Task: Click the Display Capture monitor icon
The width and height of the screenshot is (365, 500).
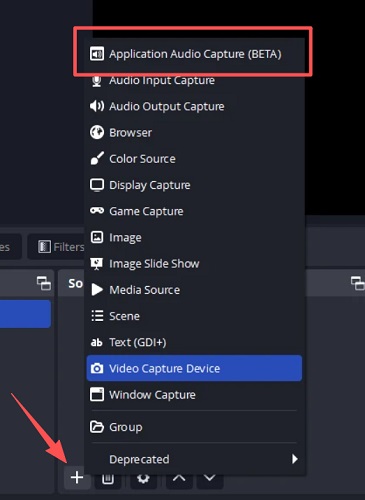Action: click(x=97, y=185)
